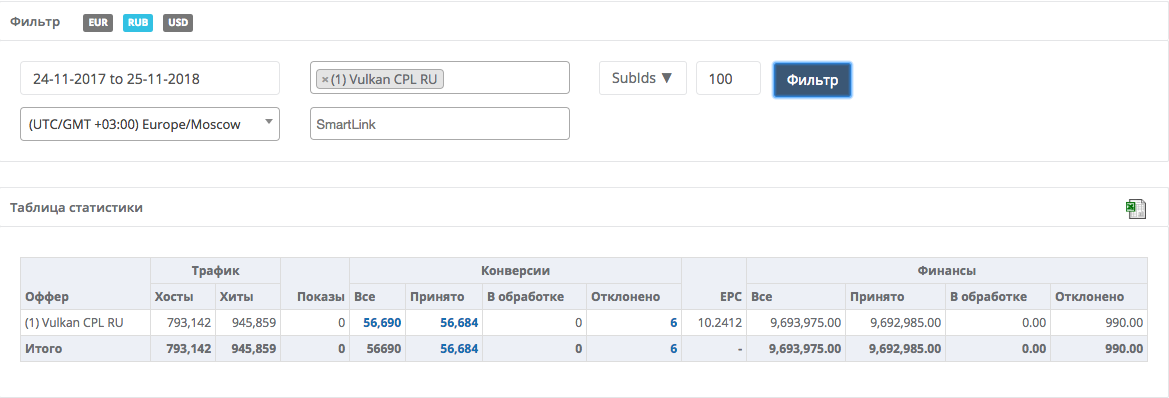Select EUR currency filter
This screenshot has height=398, width=1169.
tap(98, 22)
